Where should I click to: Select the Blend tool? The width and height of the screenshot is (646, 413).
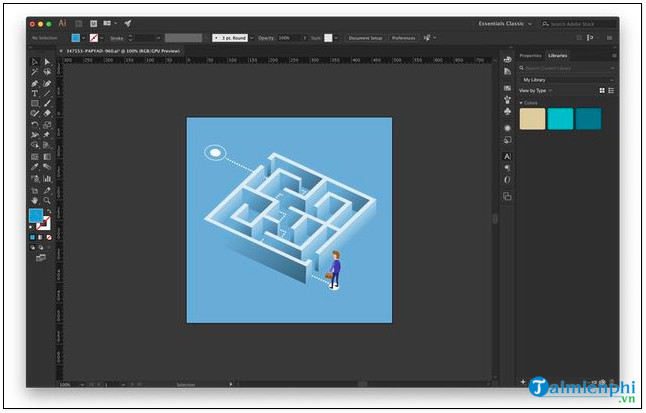pos(47,167)
